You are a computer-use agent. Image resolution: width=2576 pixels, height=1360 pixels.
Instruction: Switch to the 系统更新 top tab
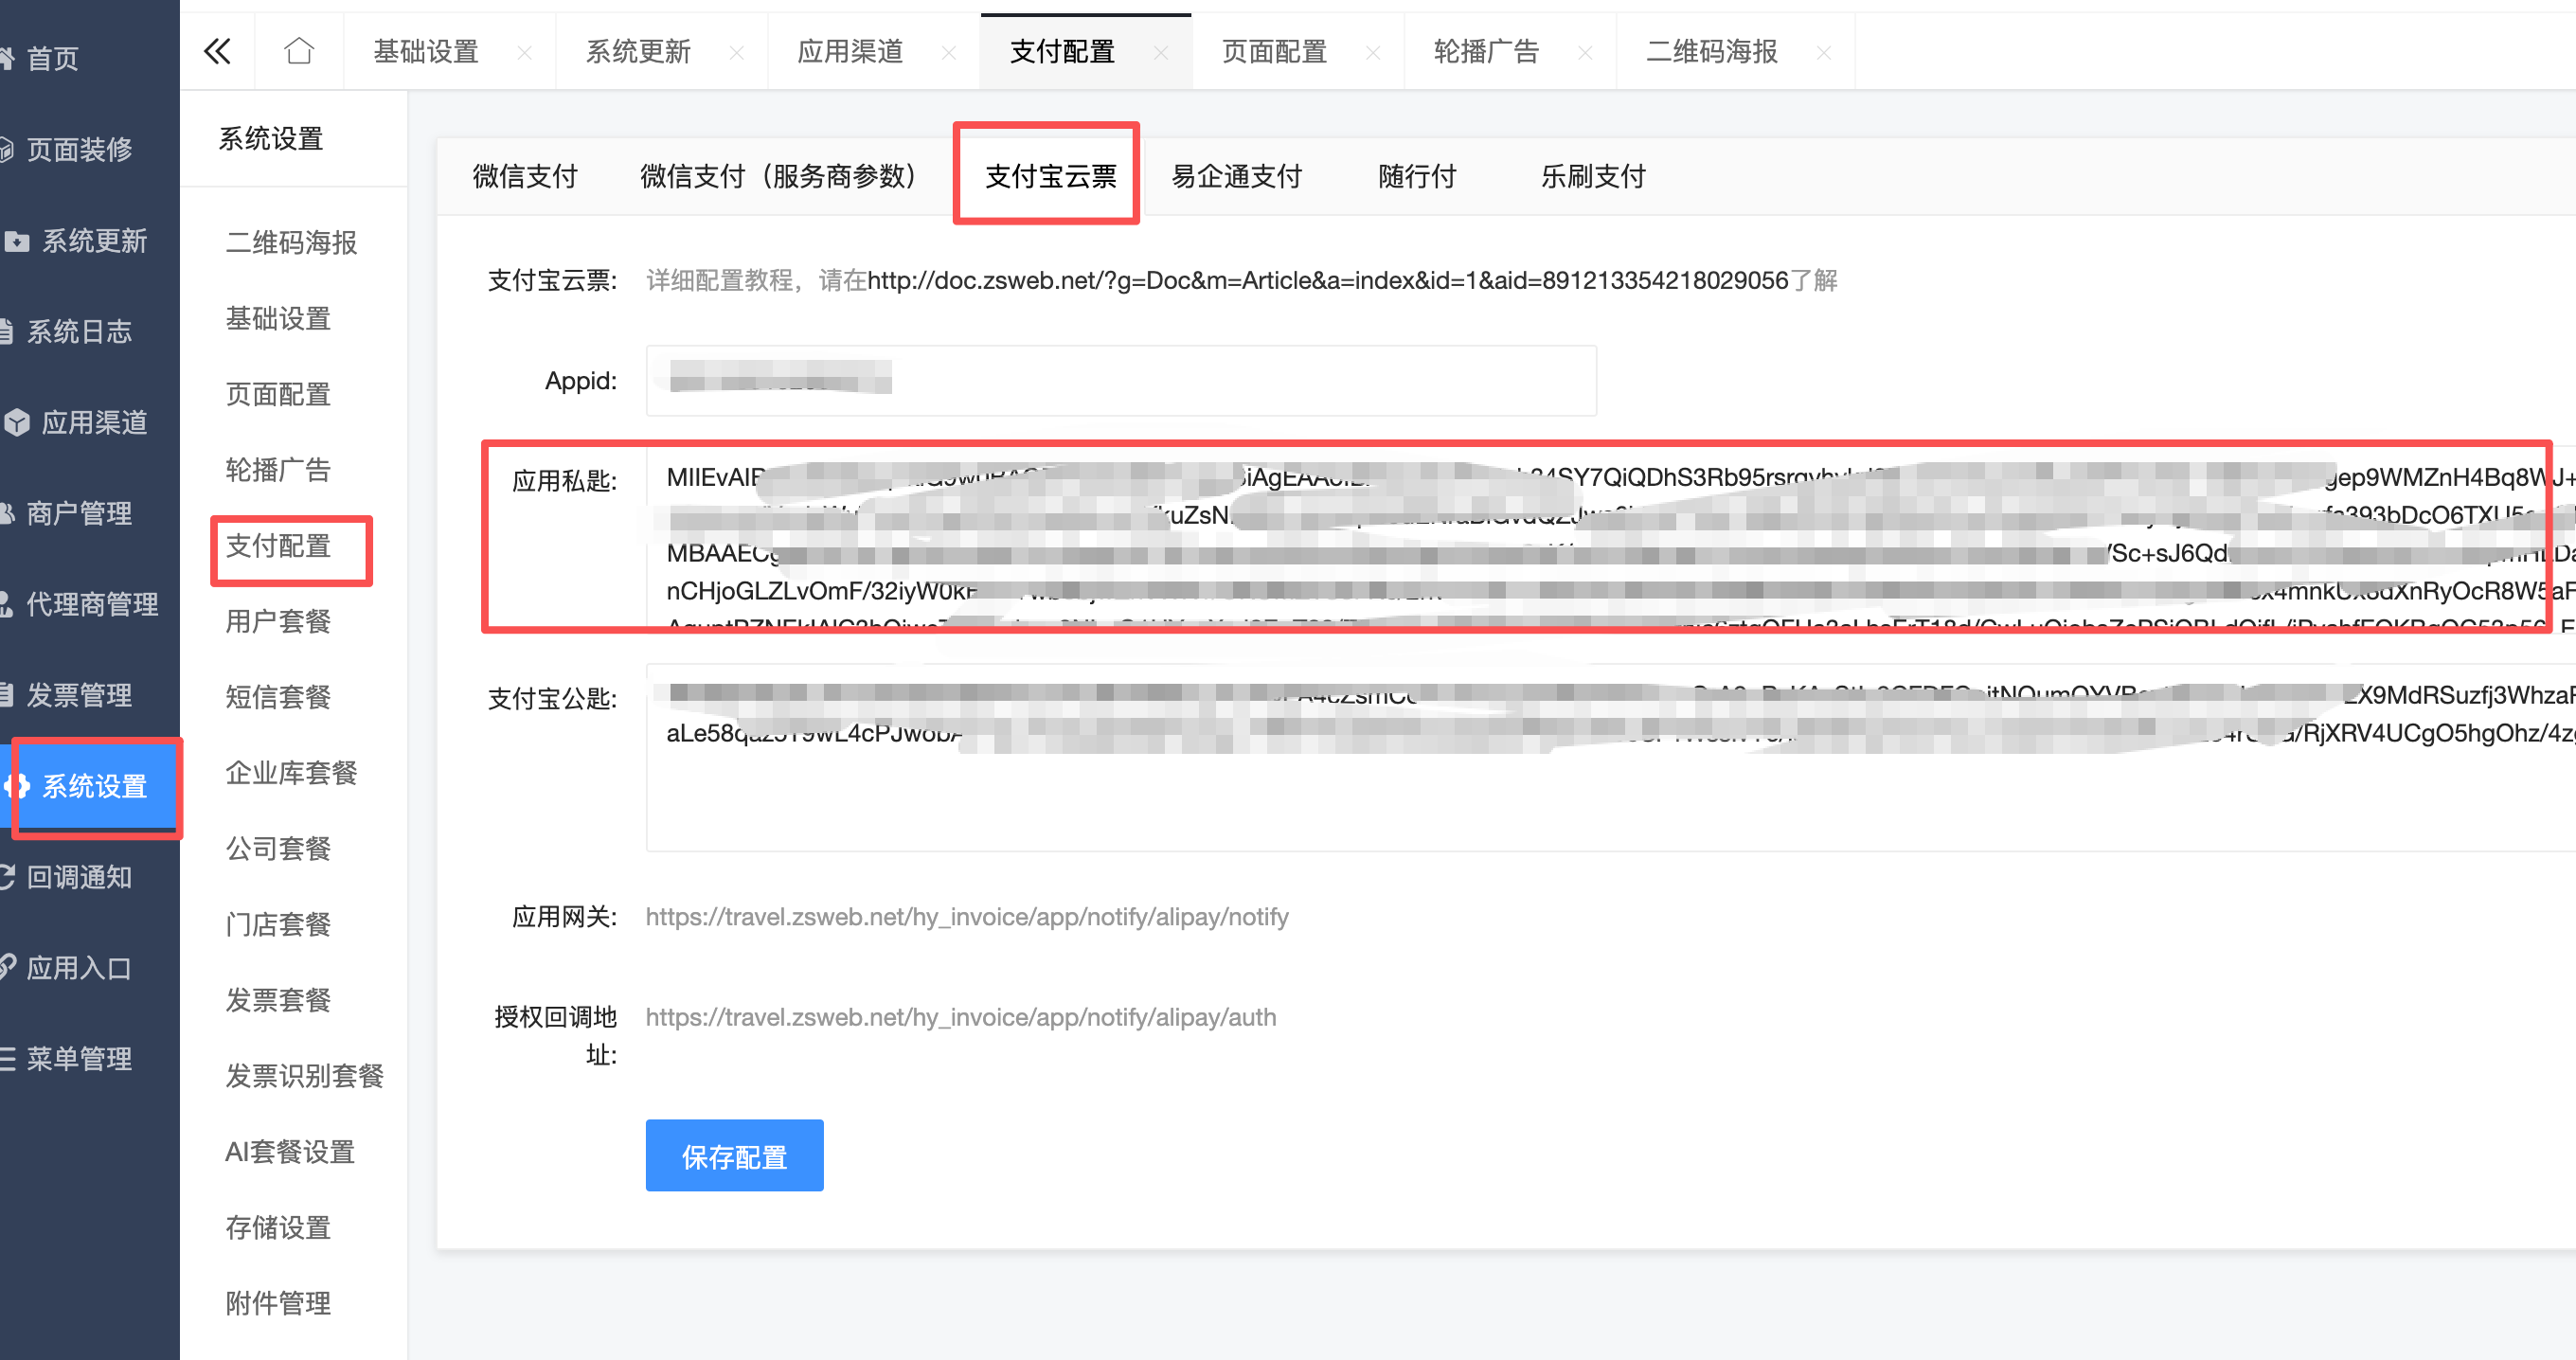[638, 51]
